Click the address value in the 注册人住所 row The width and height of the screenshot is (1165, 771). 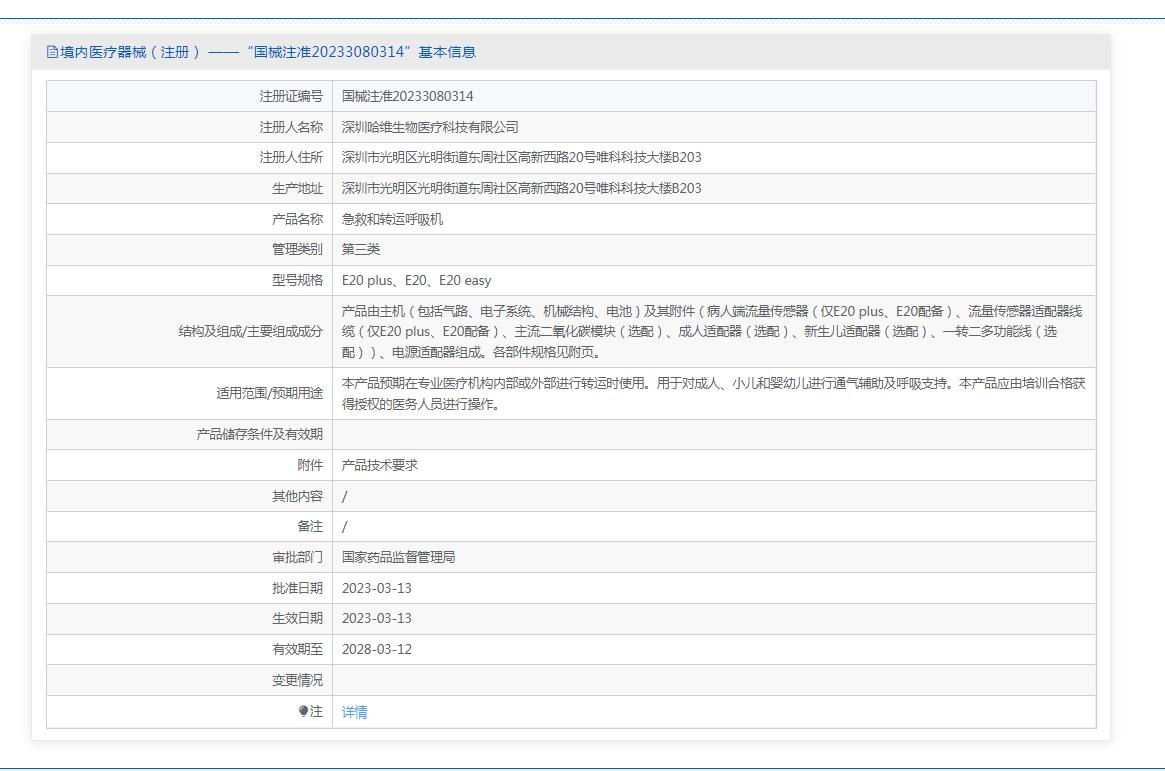[x=521, y=157]
